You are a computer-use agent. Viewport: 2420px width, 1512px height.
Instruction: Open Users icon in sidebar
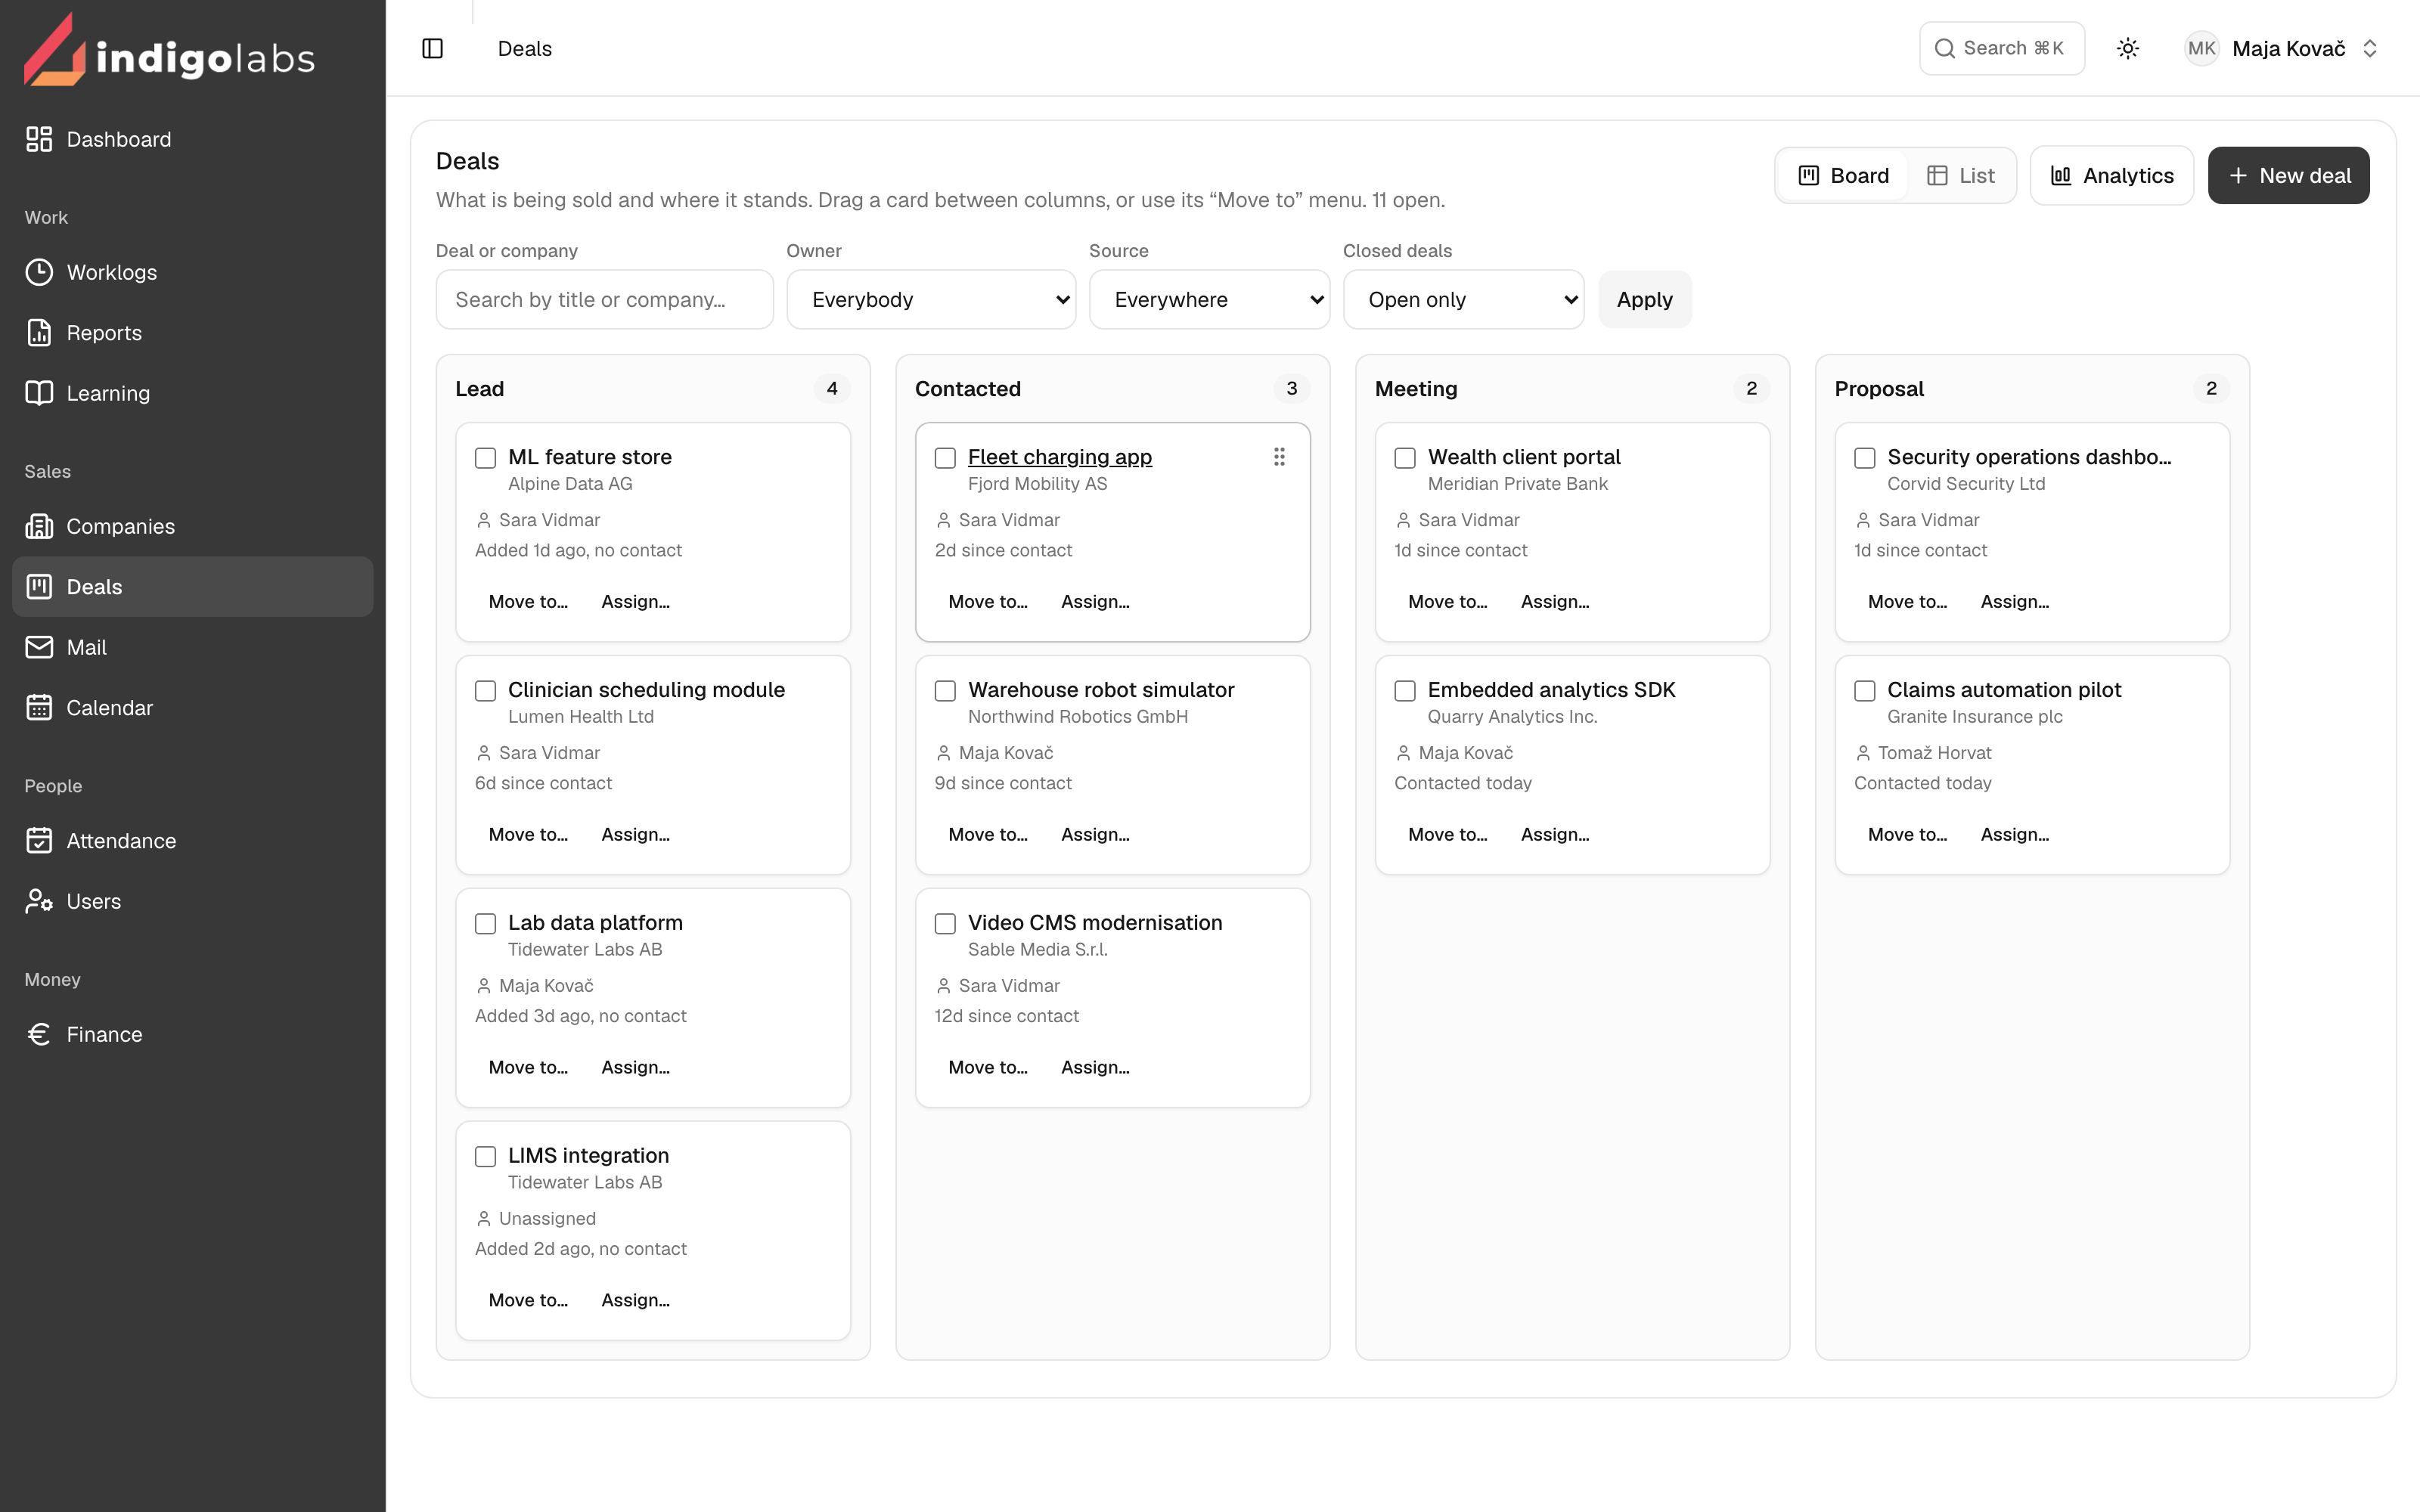pyautogui.click(x=39, y=901)
